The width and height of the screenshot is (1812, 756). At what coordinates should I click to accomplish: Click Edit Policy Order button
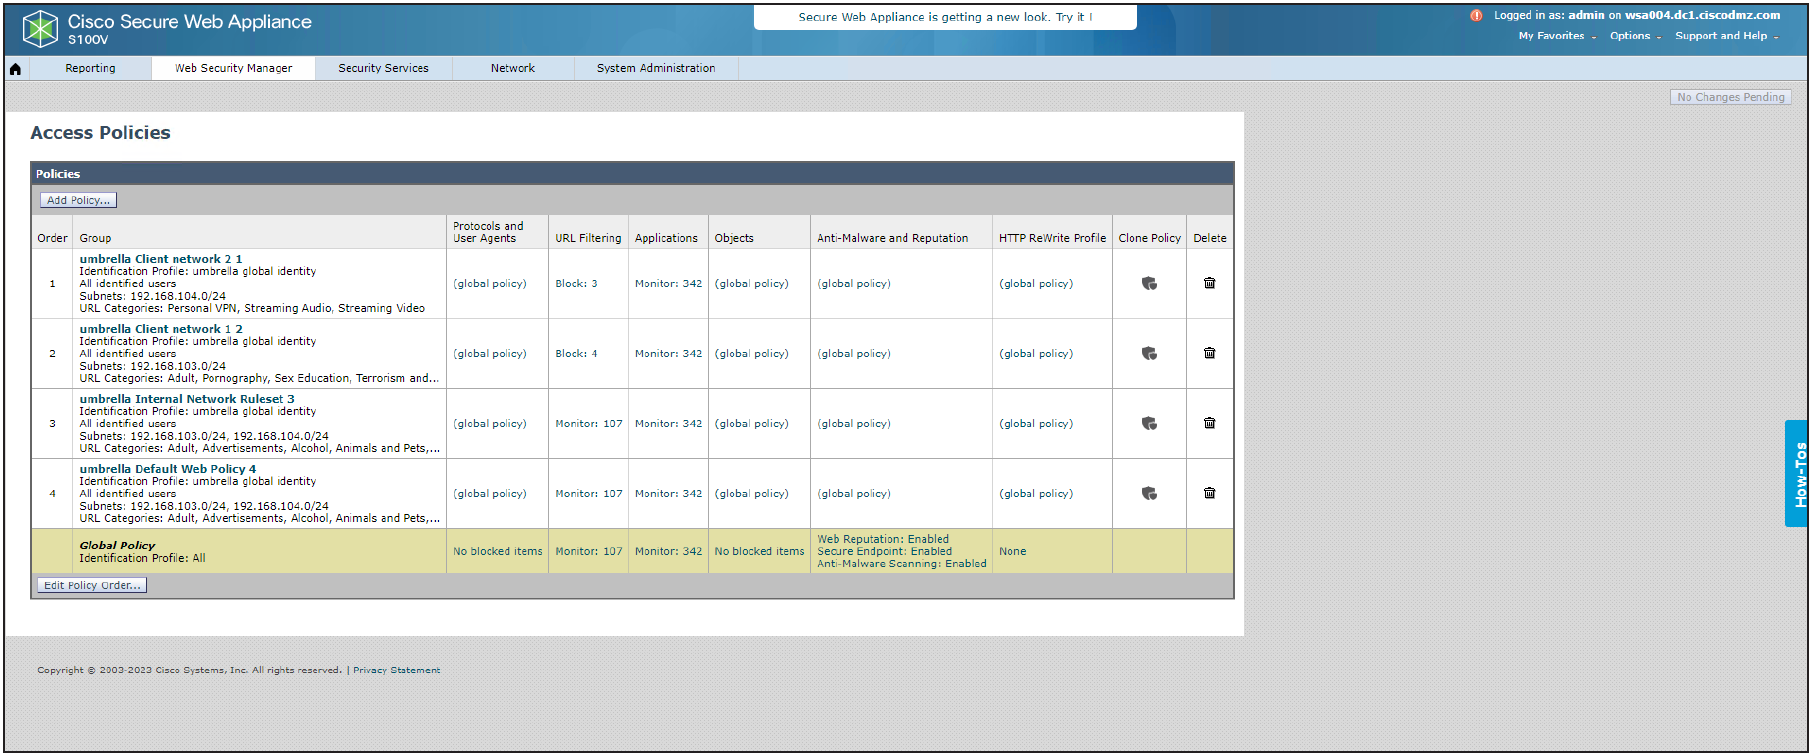(92, 585)
